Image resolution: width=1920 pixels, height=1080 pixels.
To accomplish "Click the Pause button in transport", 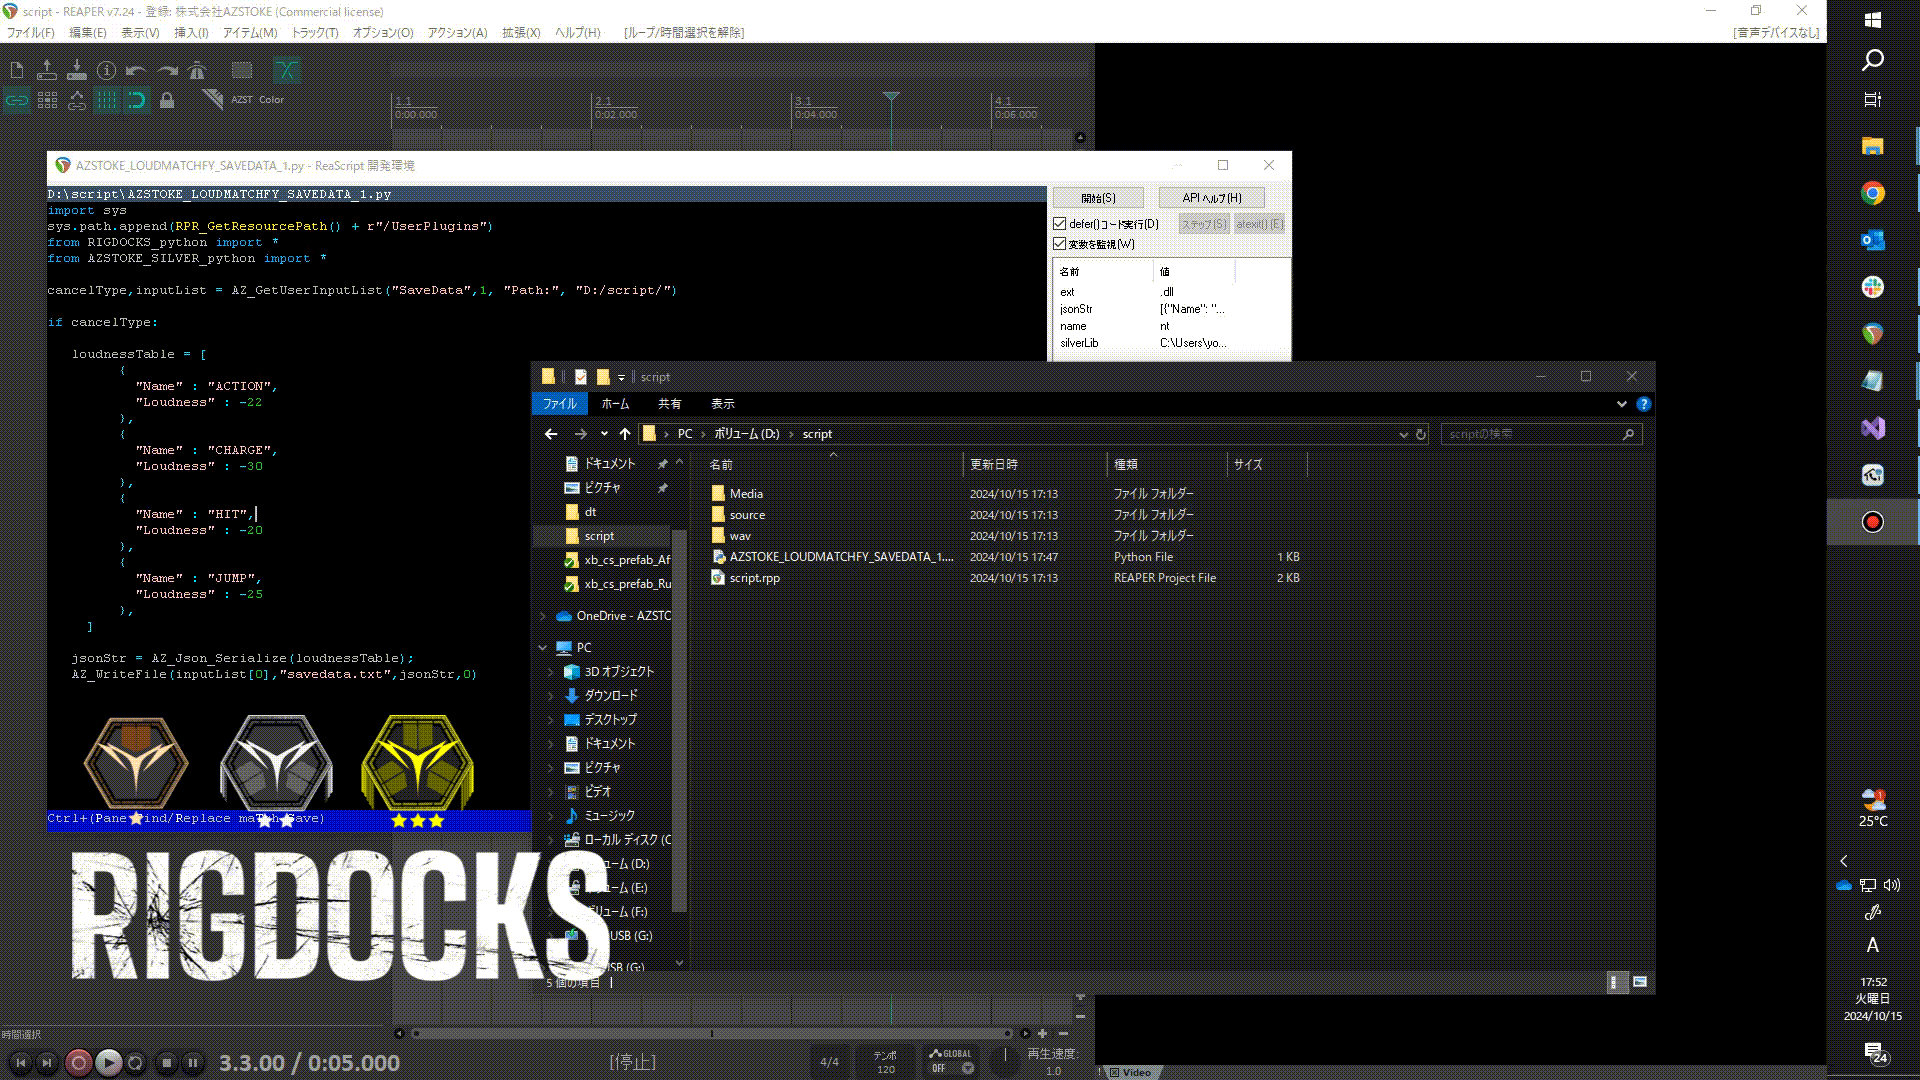I will [x=193, y=1063].
